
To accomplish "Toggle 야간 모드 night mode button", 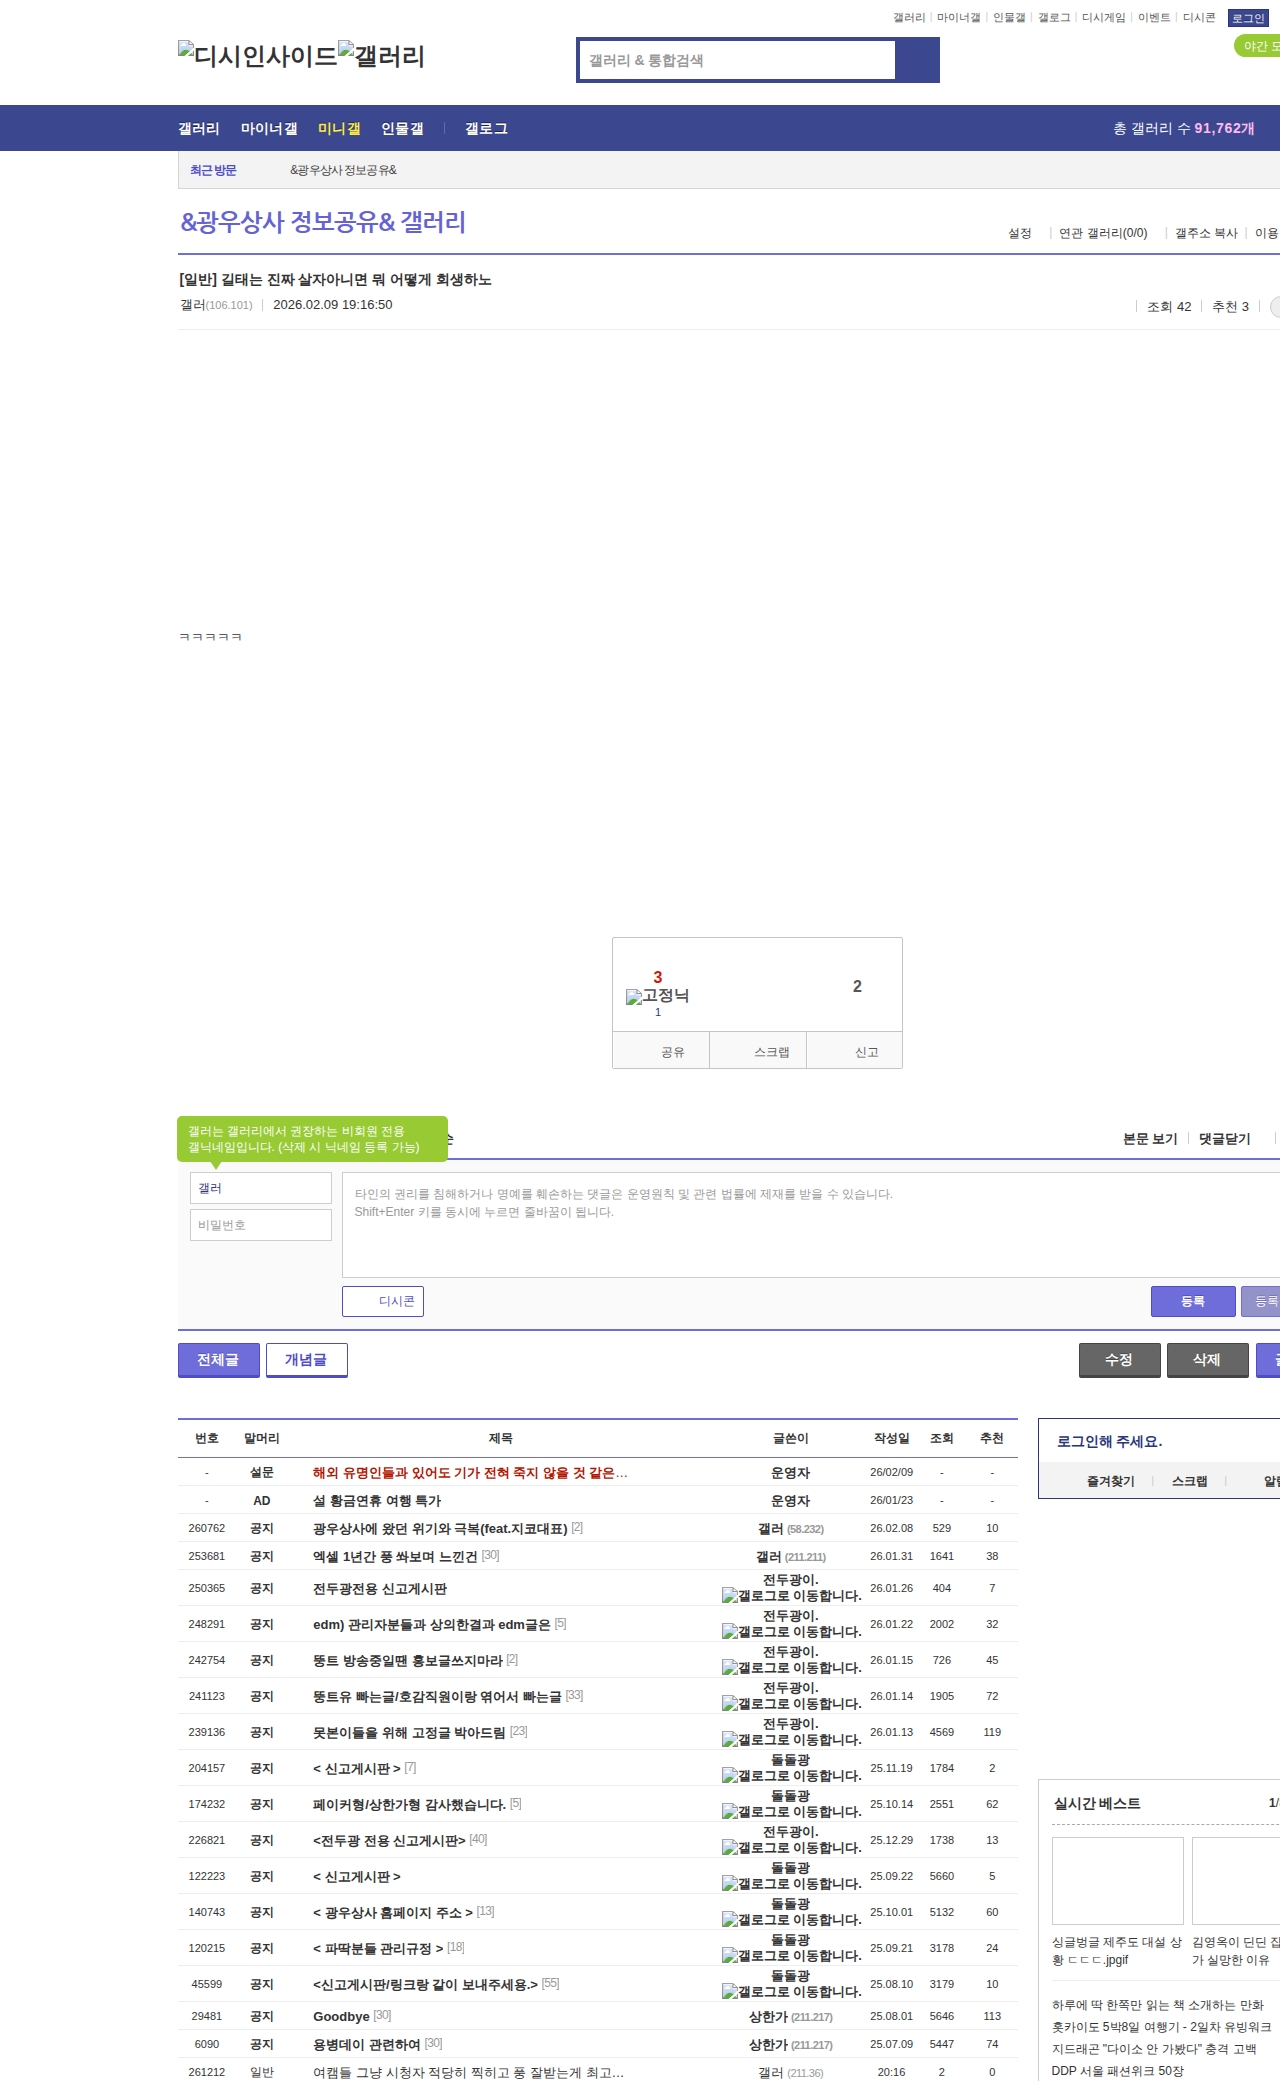I will (x=1258, y=46).
